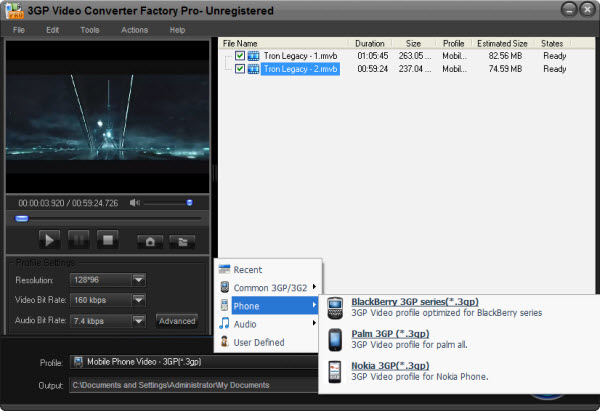The height and width of the screenshot is (411, 600).
Task: Take a snapshot with camera icon
Action: [150, 241]
